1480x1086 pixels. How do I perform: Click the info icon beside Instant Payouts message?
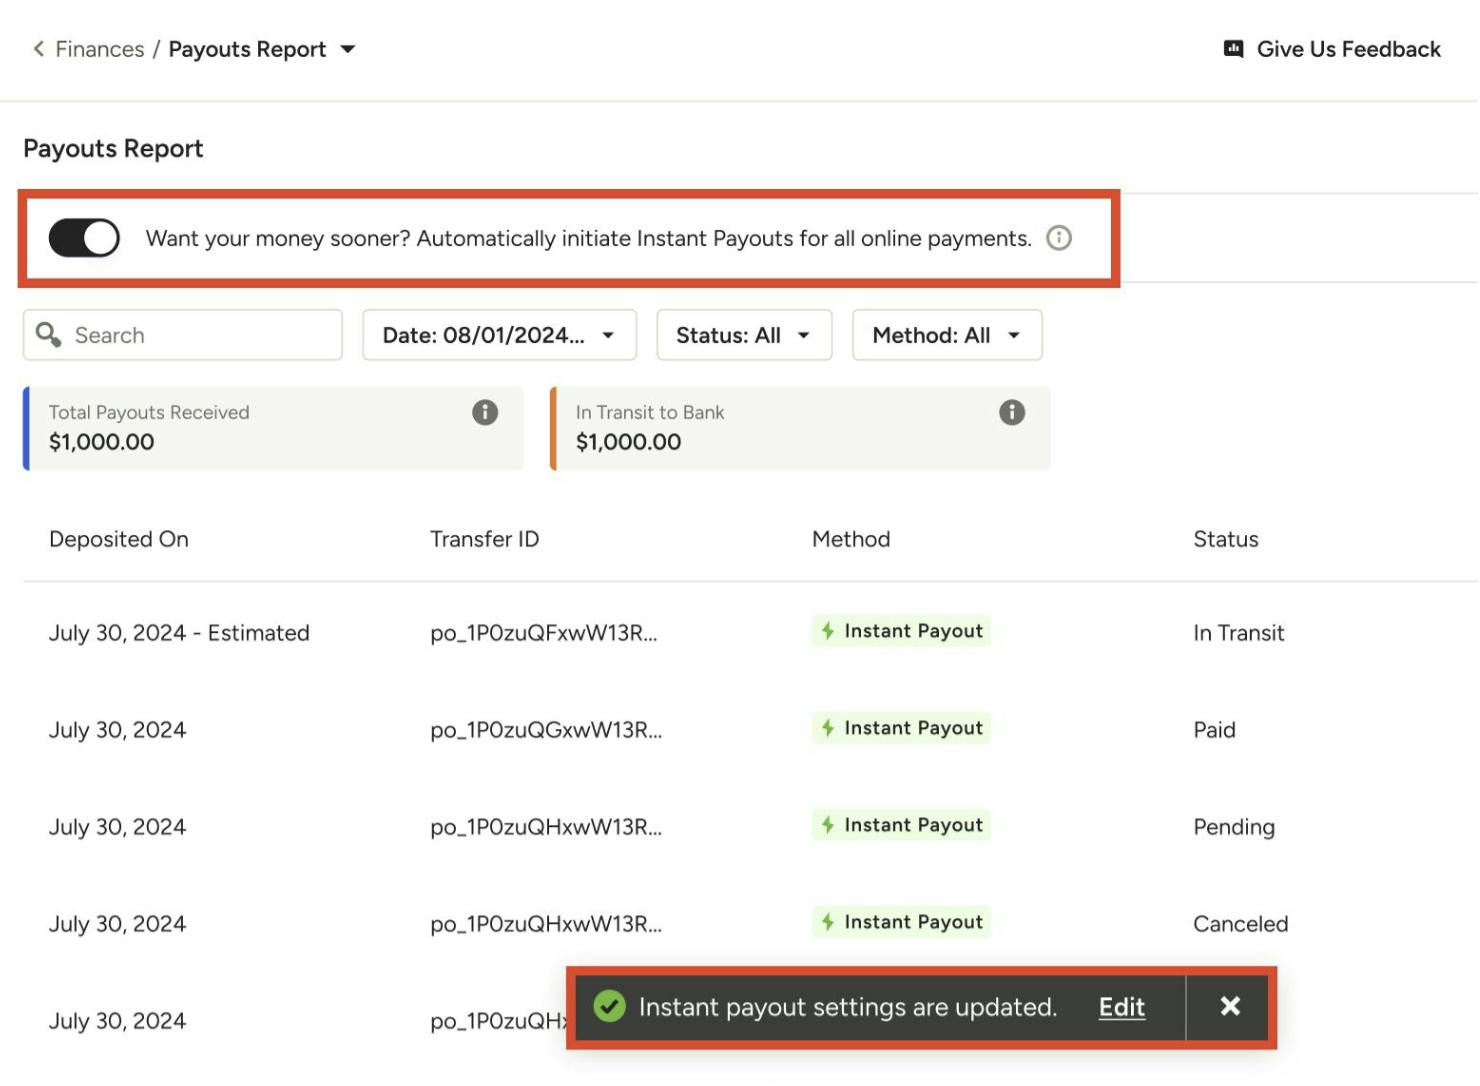click(x=1058, y=238)
